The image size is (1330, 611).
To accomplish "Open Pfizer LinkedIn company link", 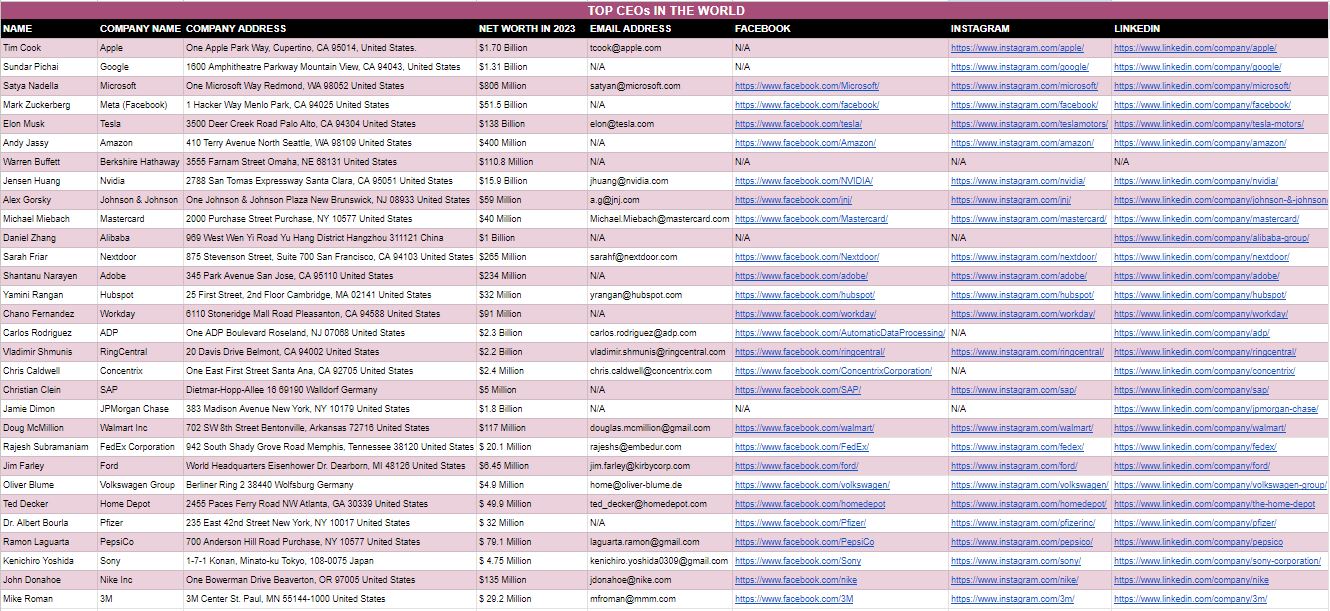I will click(1195, 523).
